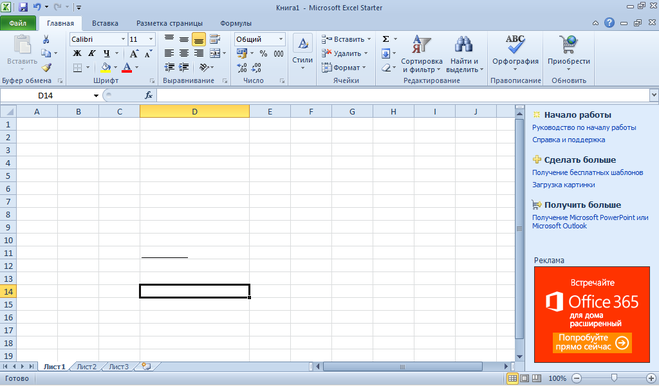Expand the Общий number format dropdown
The image size is (659, 386).
pos(280,39)
